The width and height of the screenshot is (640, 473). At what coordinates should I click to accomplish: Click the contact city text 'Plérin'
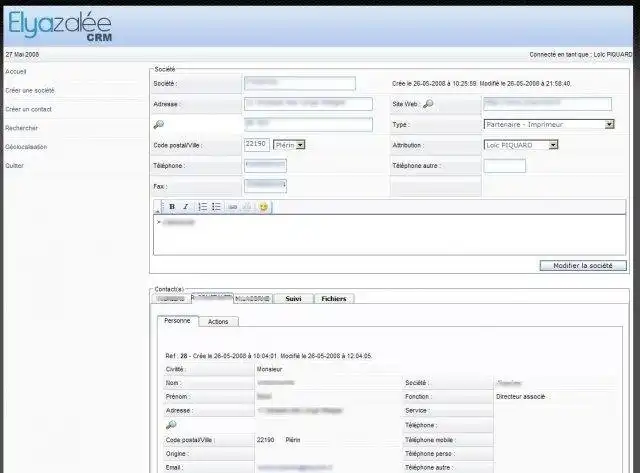(293, 440)
